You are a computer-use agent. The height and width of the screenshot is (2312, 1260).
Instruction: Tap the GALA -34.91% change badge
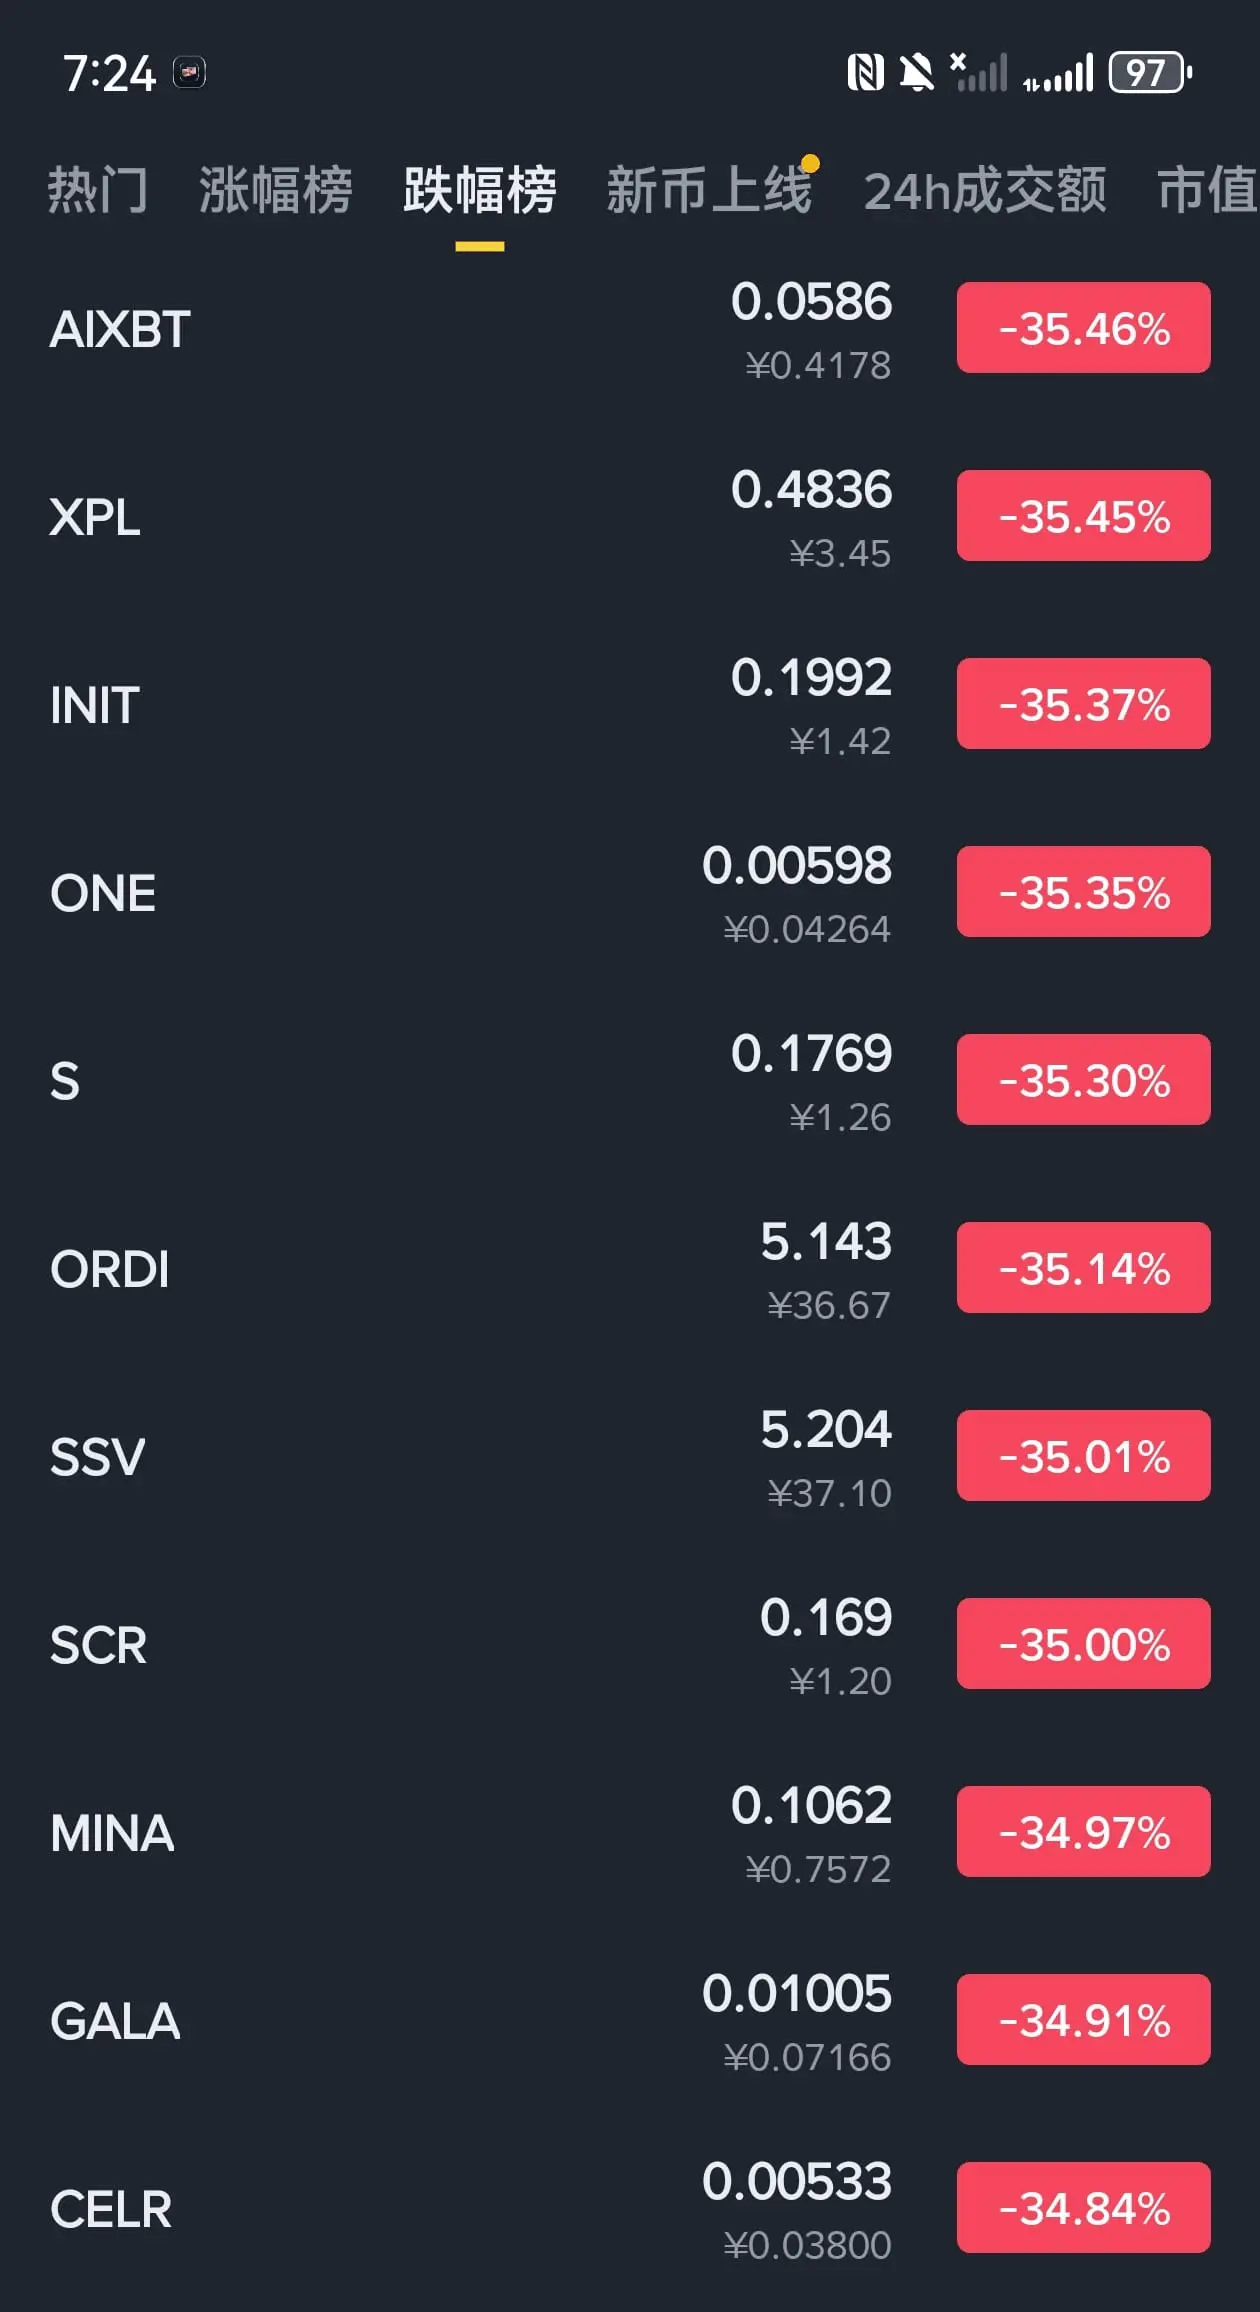click(x=1083, y=2020)
